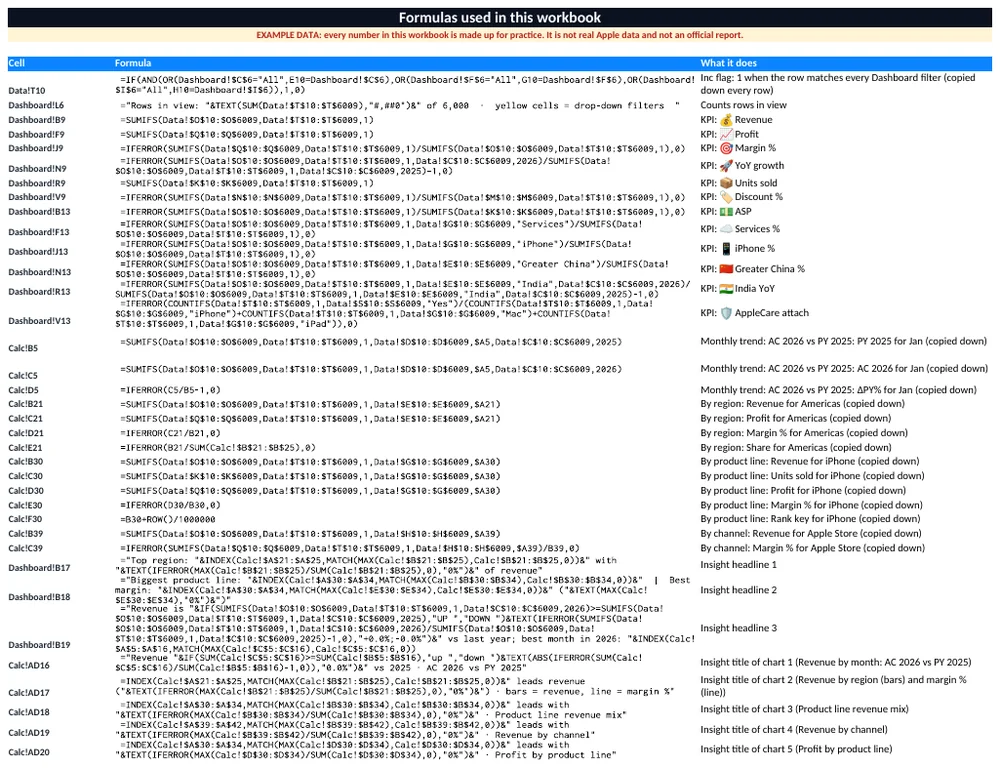Click the cell reference "Data!T10"
This screenshot has height=768, width=1000.
tap(27, 91)
